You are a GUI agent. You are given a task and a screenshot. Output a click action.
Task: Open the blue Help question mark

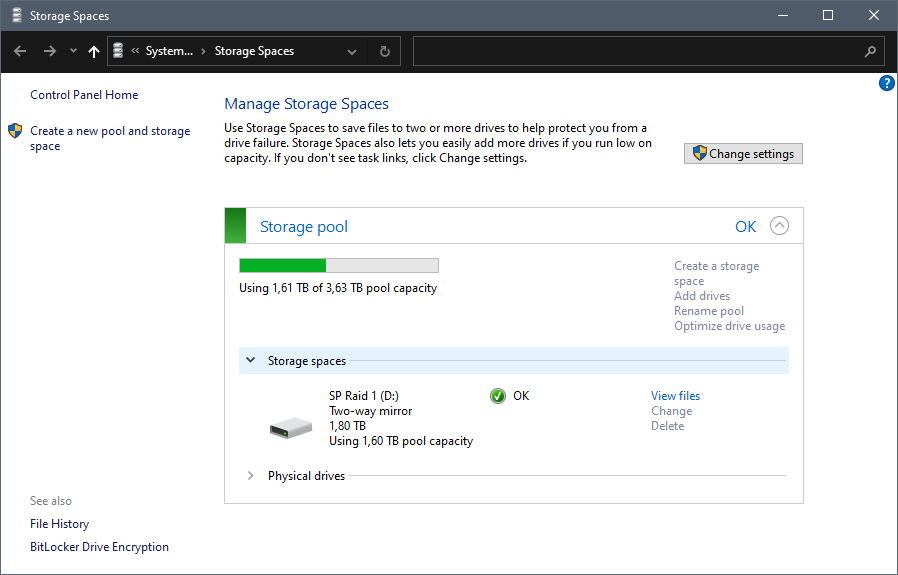tap(886, 83)
